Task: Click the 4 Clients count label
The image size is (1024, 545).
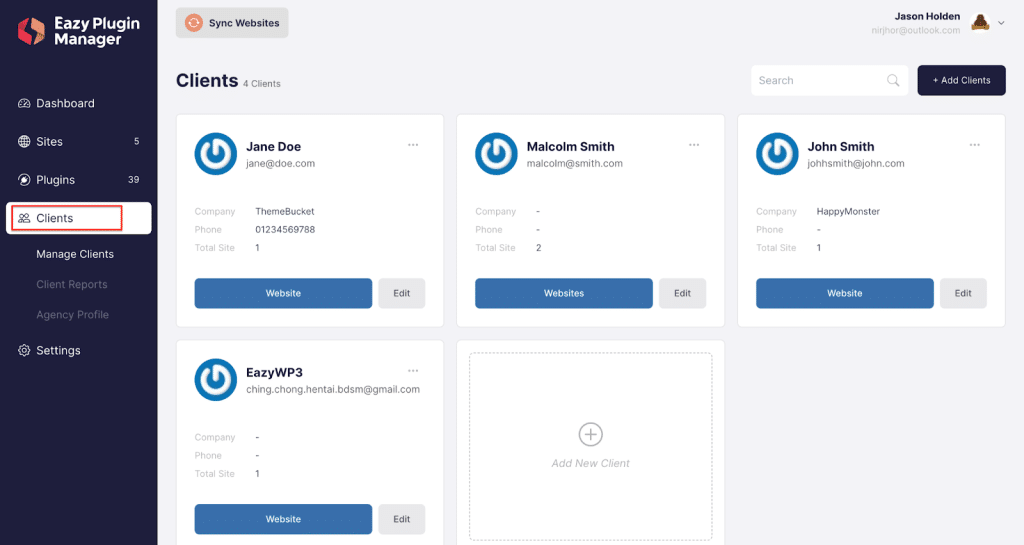Action: 262,84
